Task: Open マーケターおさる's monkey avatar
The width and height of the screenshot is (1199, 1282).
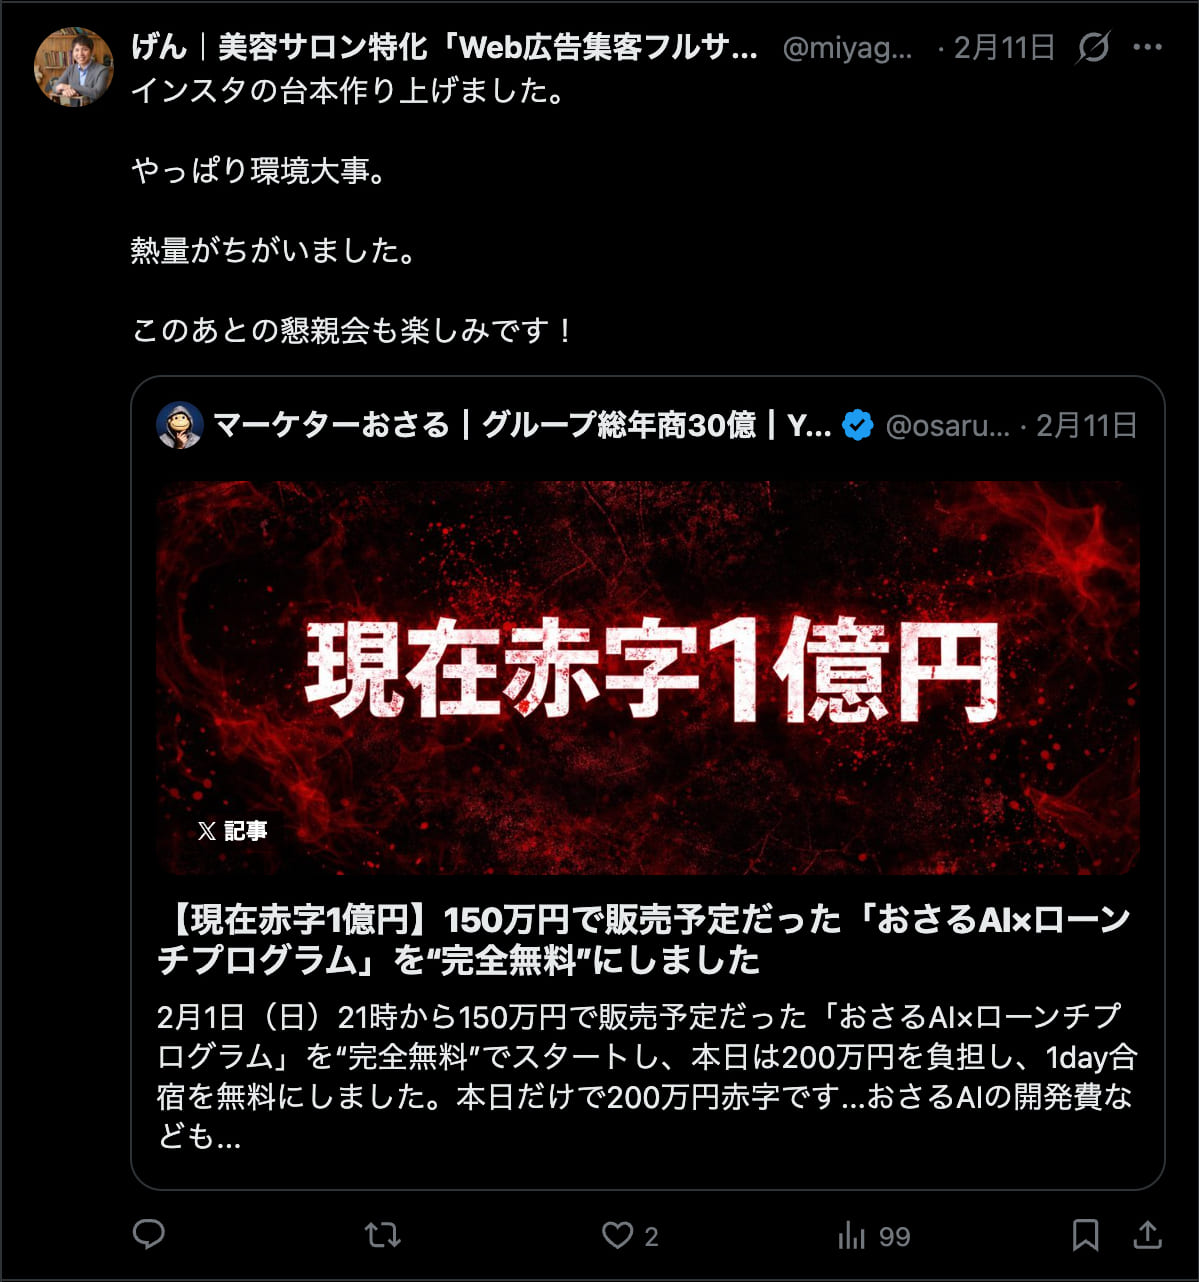Action: pos(180,425)
